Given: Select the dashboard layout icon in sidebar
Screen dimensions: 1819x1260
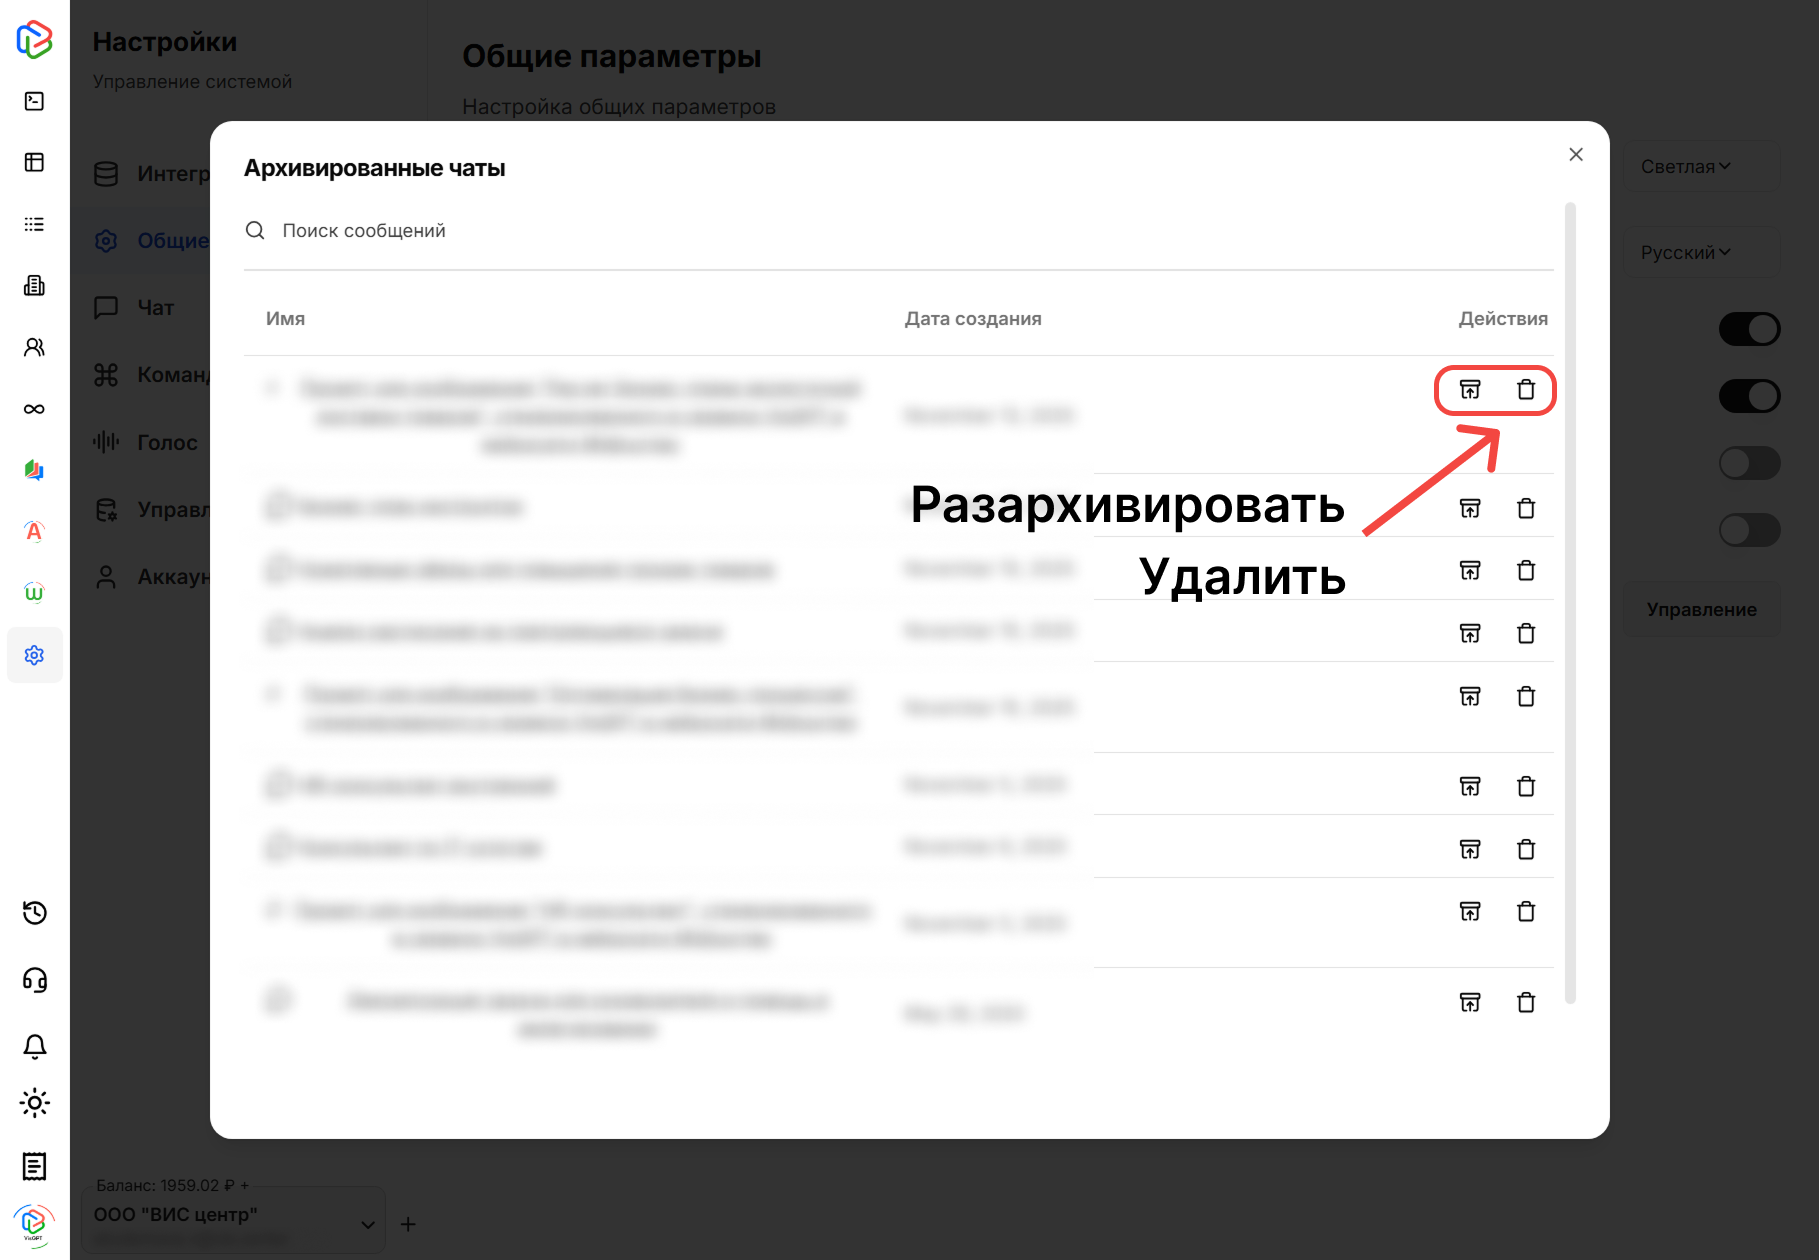Looking at the screenshot, I should [35, 161].
